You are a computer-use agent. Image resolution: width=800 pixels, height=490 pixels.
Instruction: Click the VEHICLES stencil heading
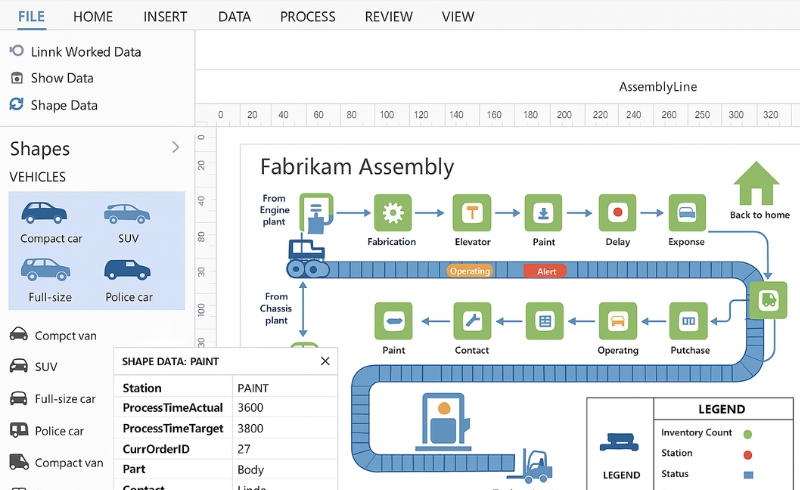38,177
